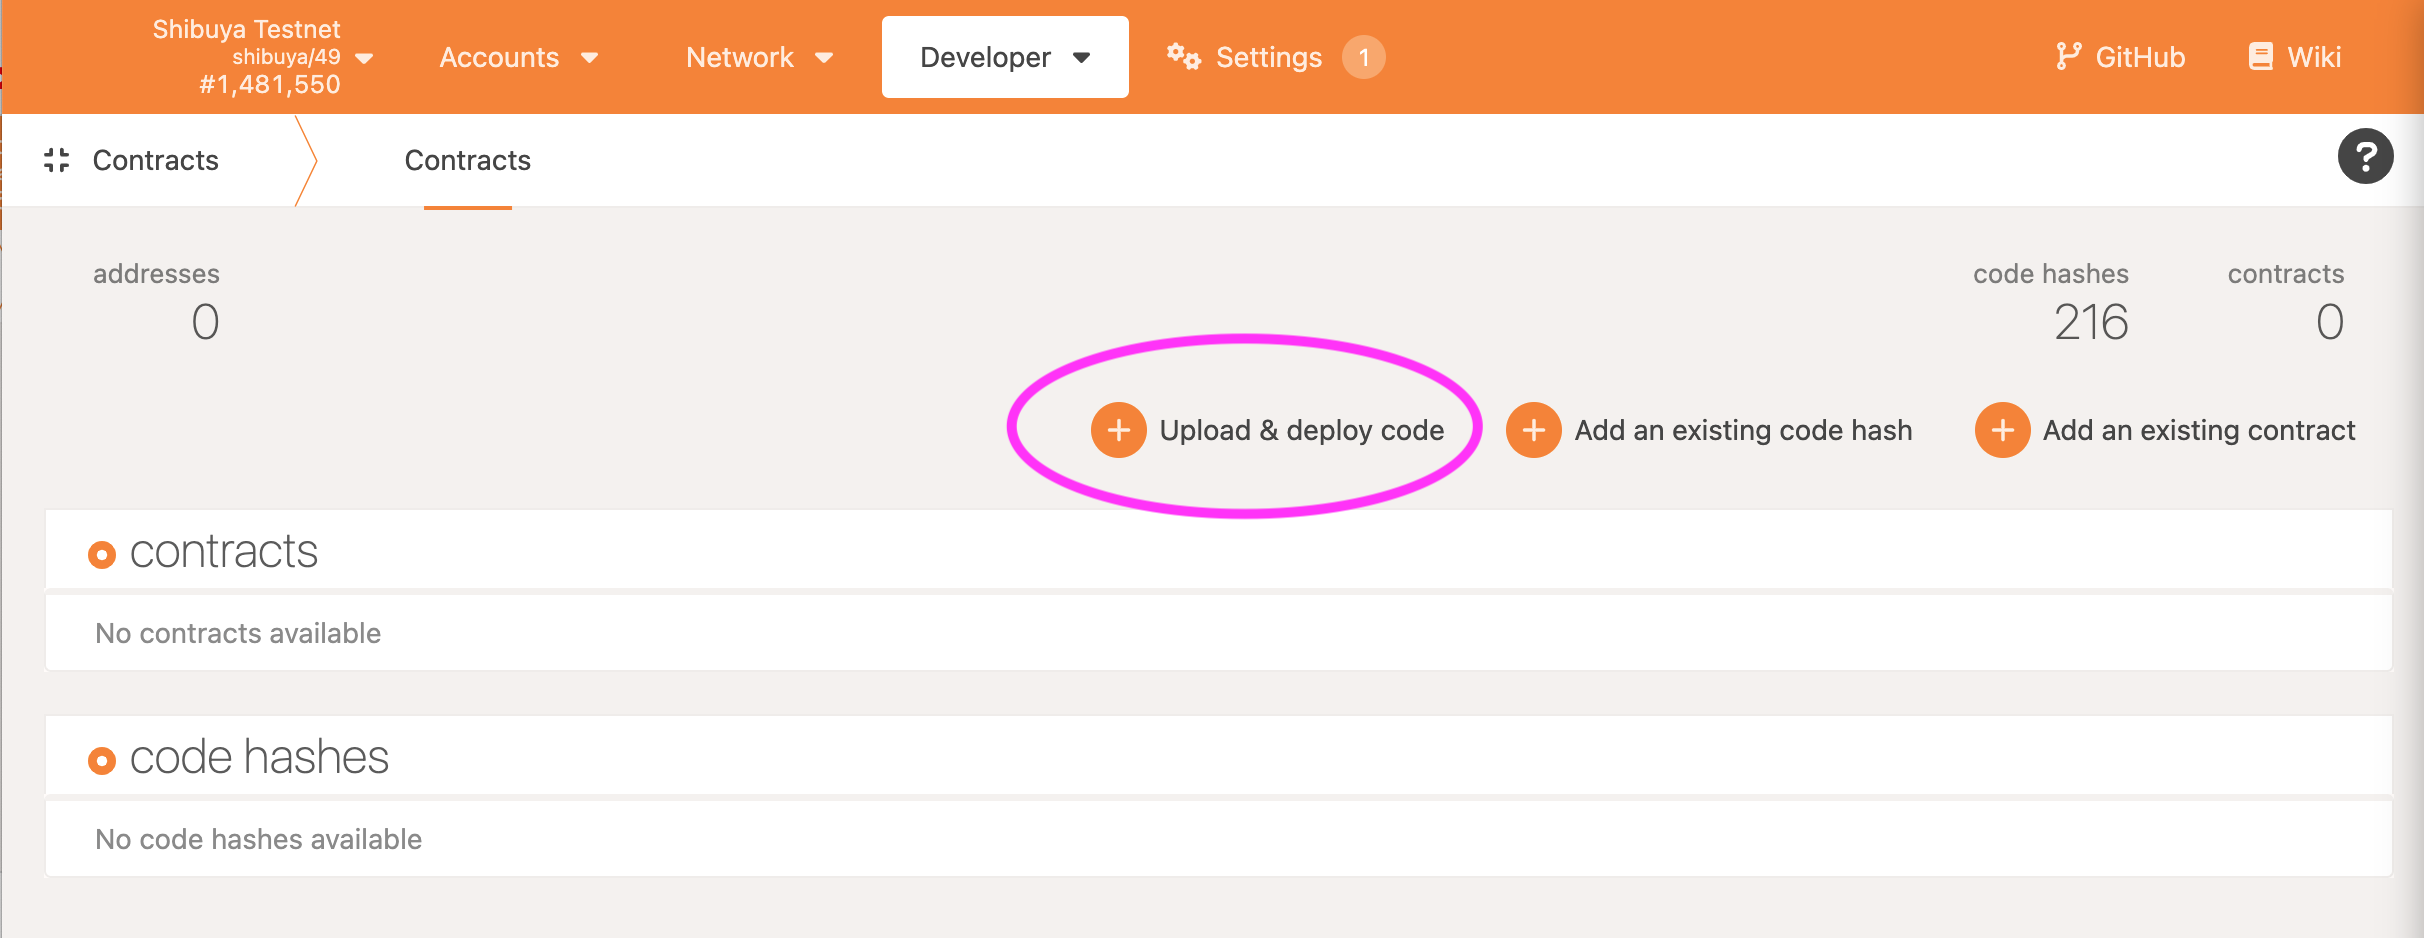Click the help question mark icon
This screenshot has height=938, width=2424.
[x=2365, y=157]
